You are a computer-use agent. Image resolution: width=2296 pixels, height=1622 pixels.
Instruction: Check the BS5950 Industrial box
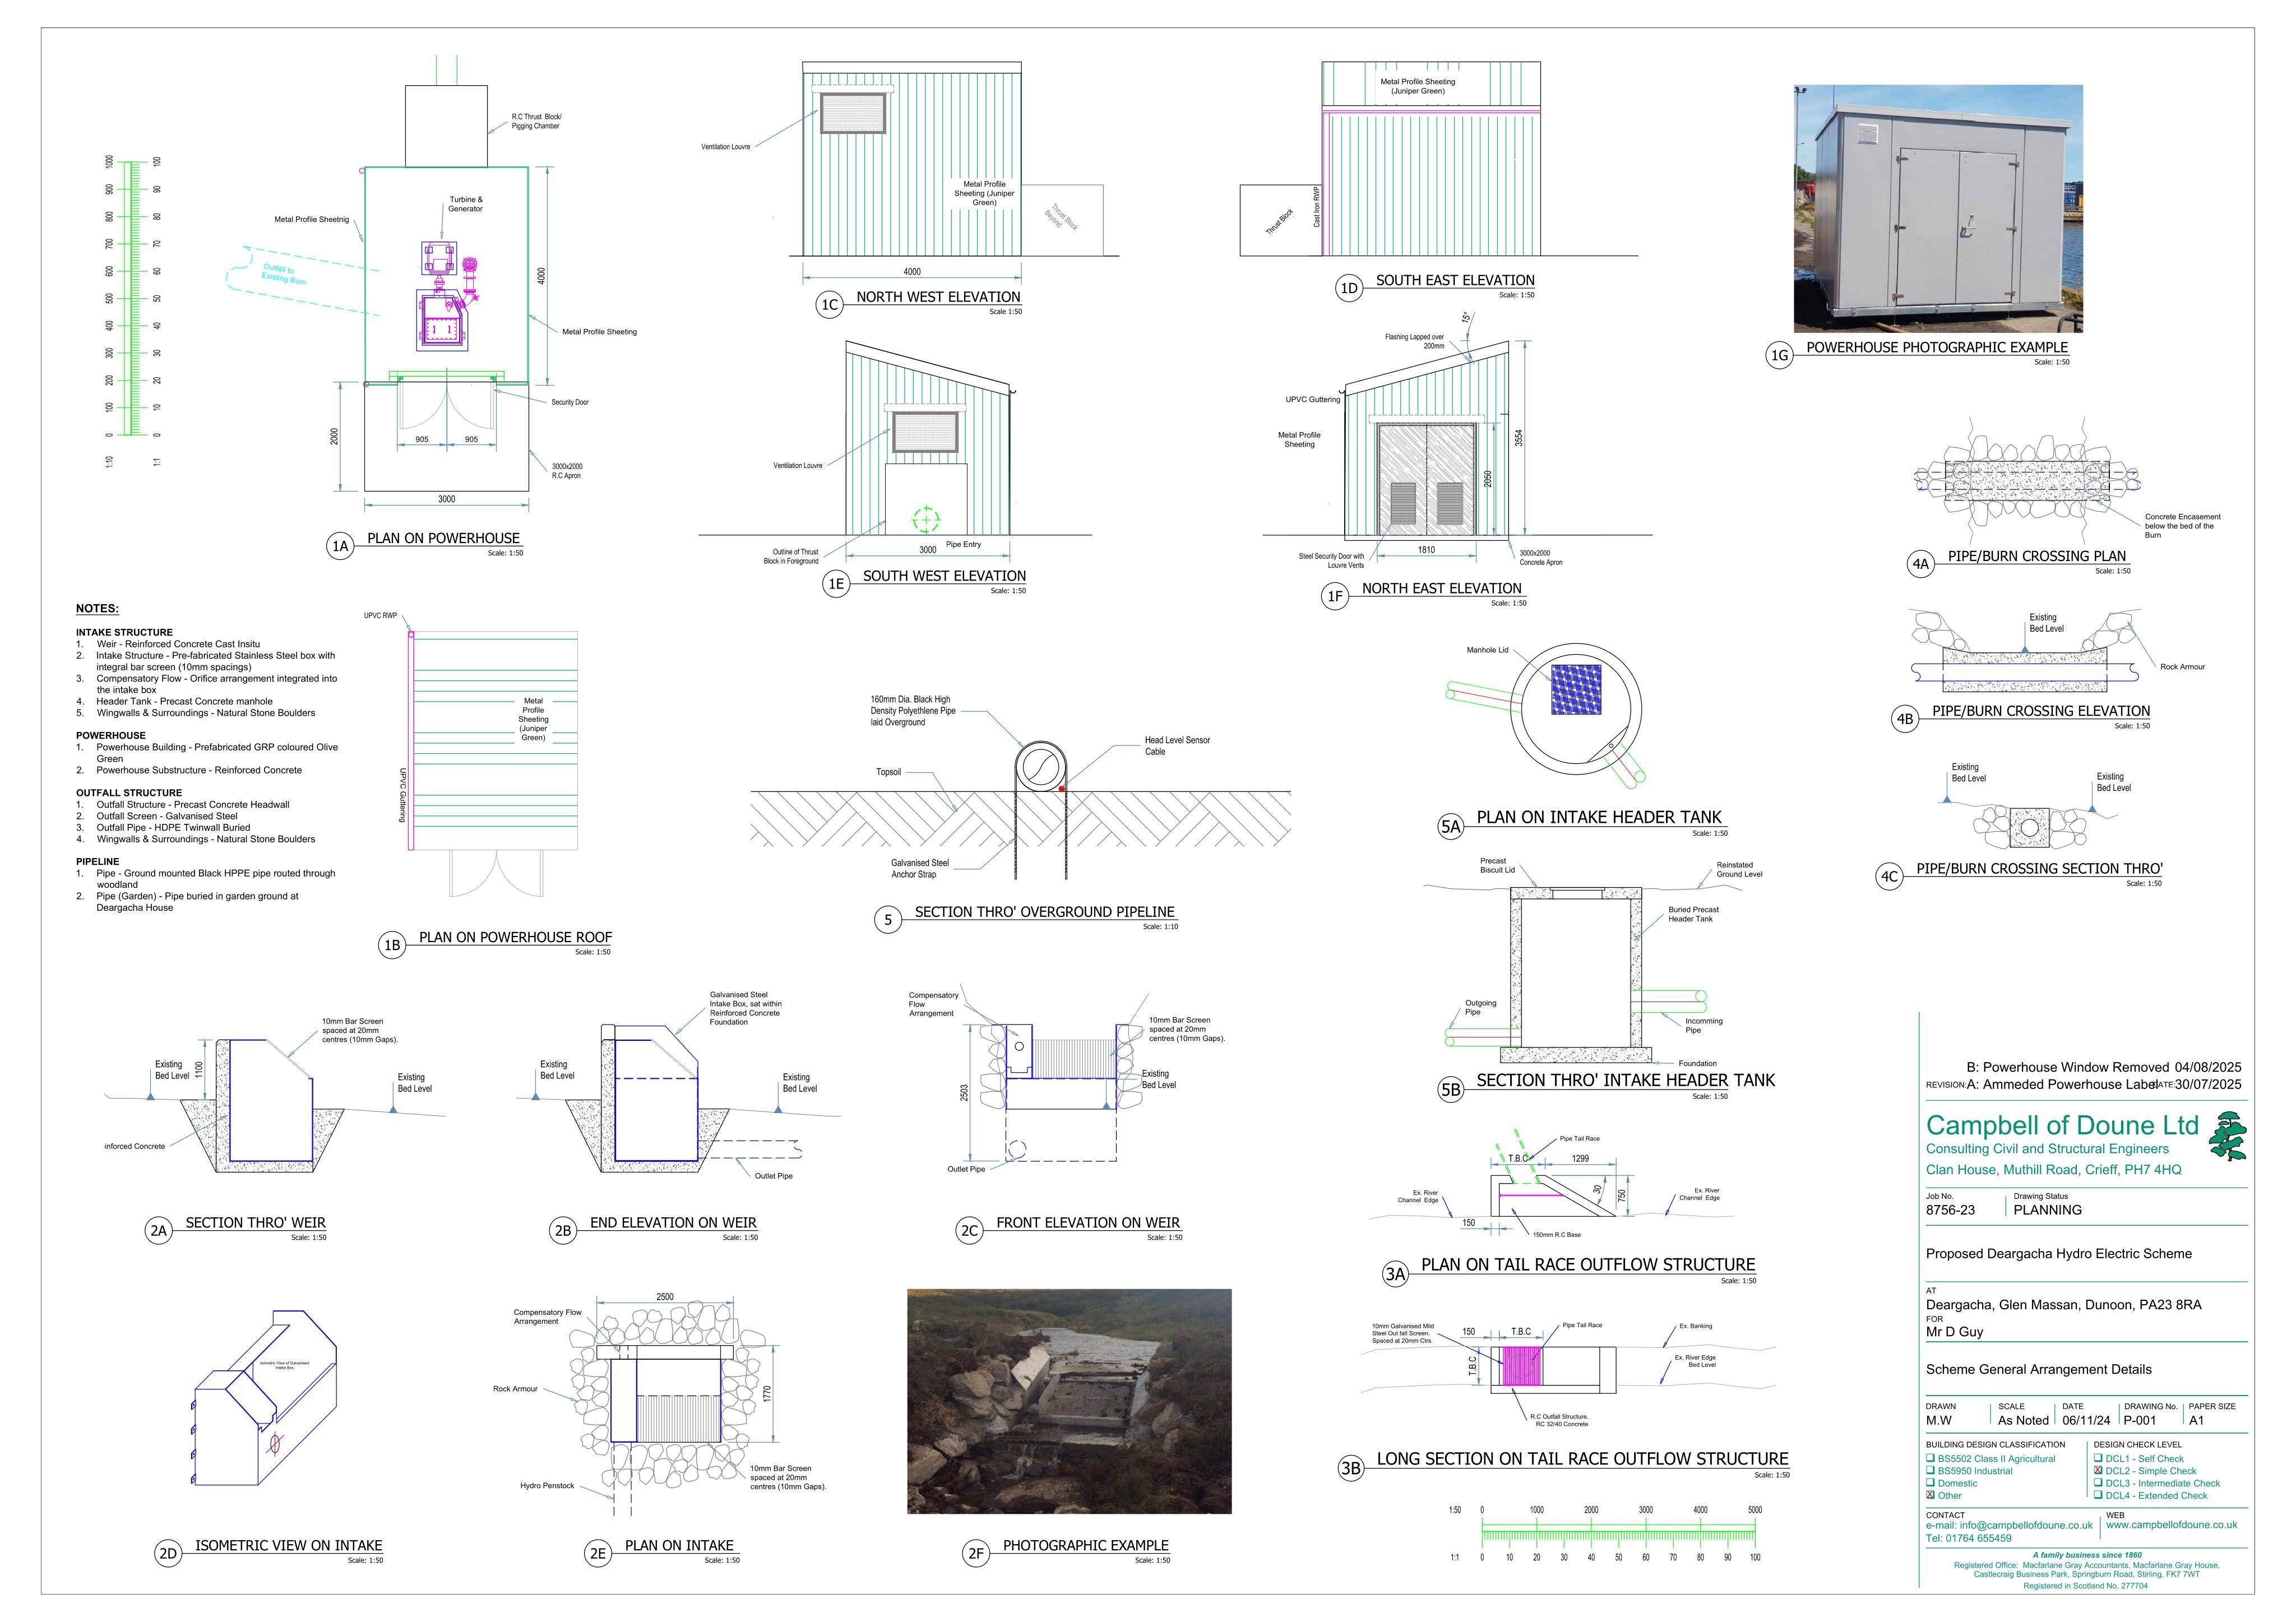pyautogui.click(x=1930, y=1470)
